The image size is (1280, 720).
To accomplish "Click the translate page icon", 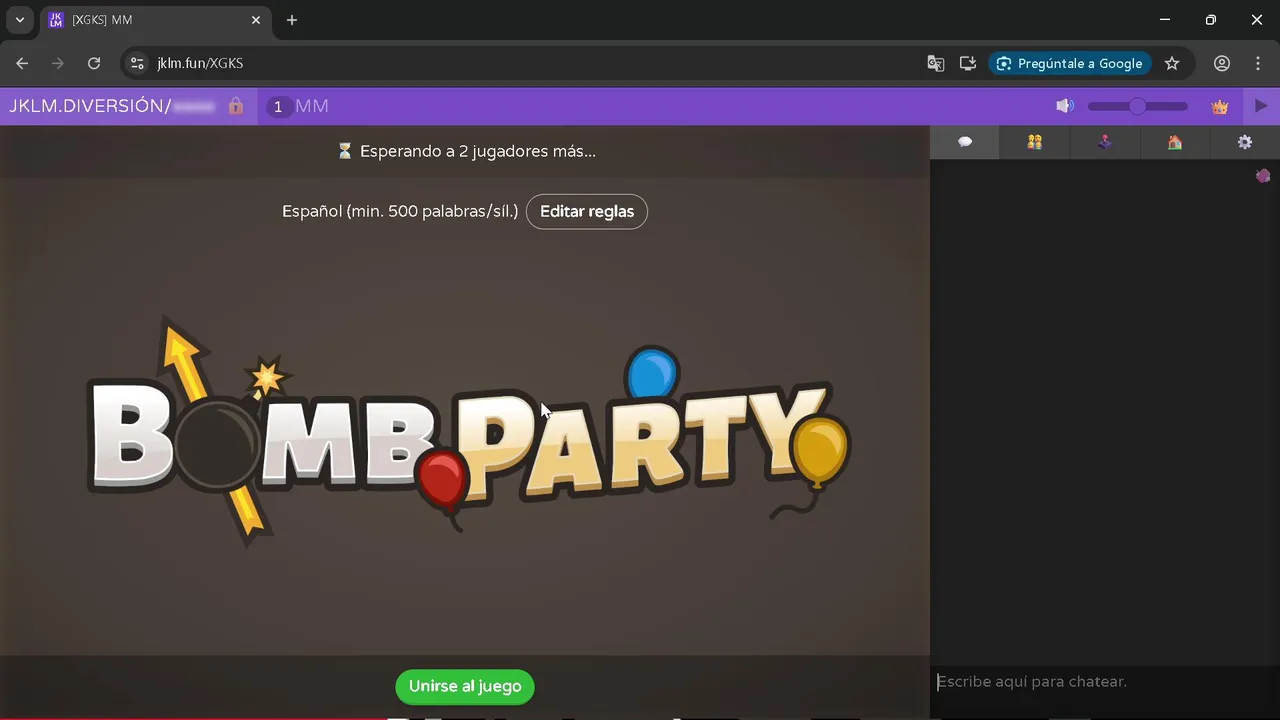I will 936,63.
